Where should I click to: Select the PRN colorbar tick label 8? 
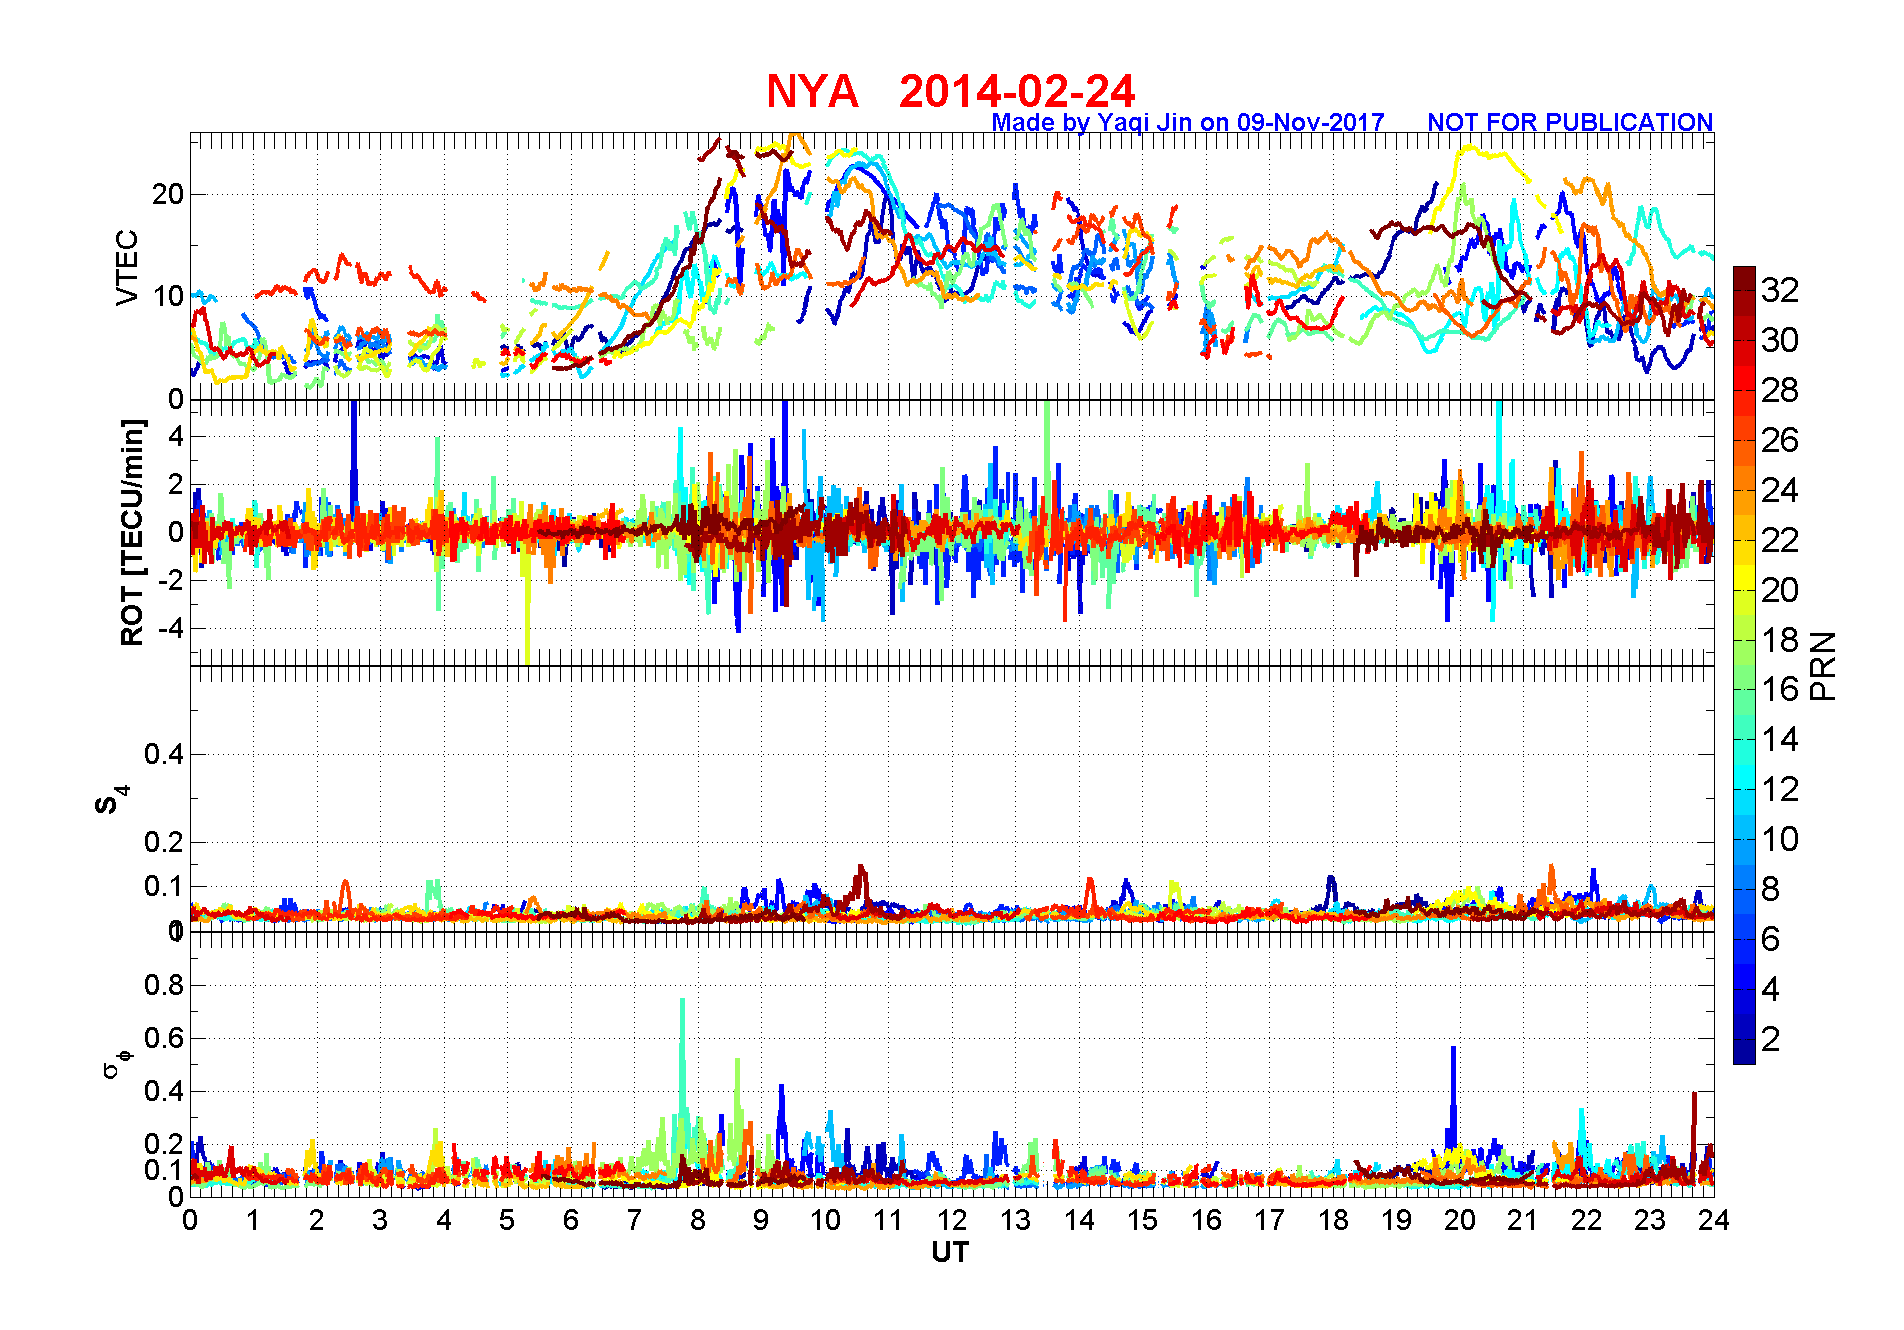1771,889
